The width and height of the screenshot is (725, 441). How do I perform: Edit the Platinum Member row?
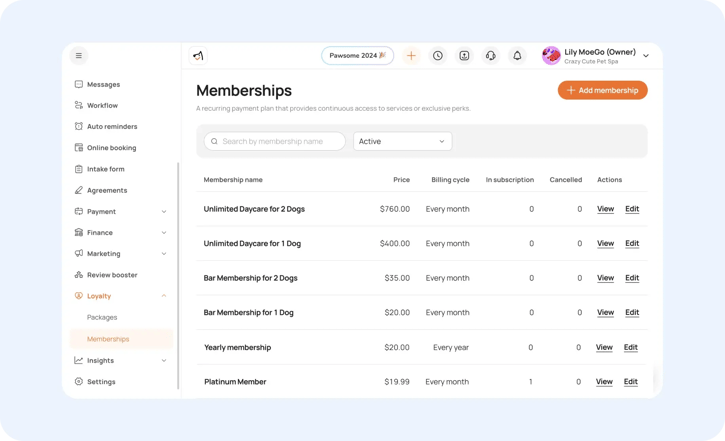coord(631,381)
